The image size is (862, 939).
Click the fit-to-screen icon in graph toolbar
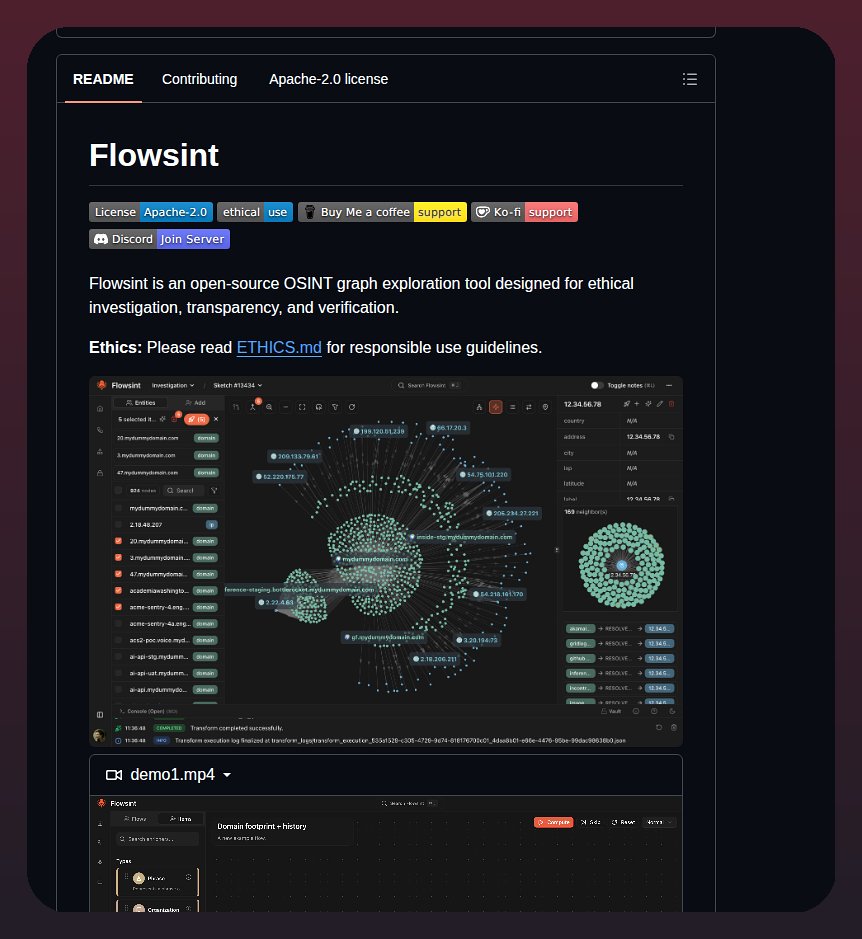coord(302,407)
